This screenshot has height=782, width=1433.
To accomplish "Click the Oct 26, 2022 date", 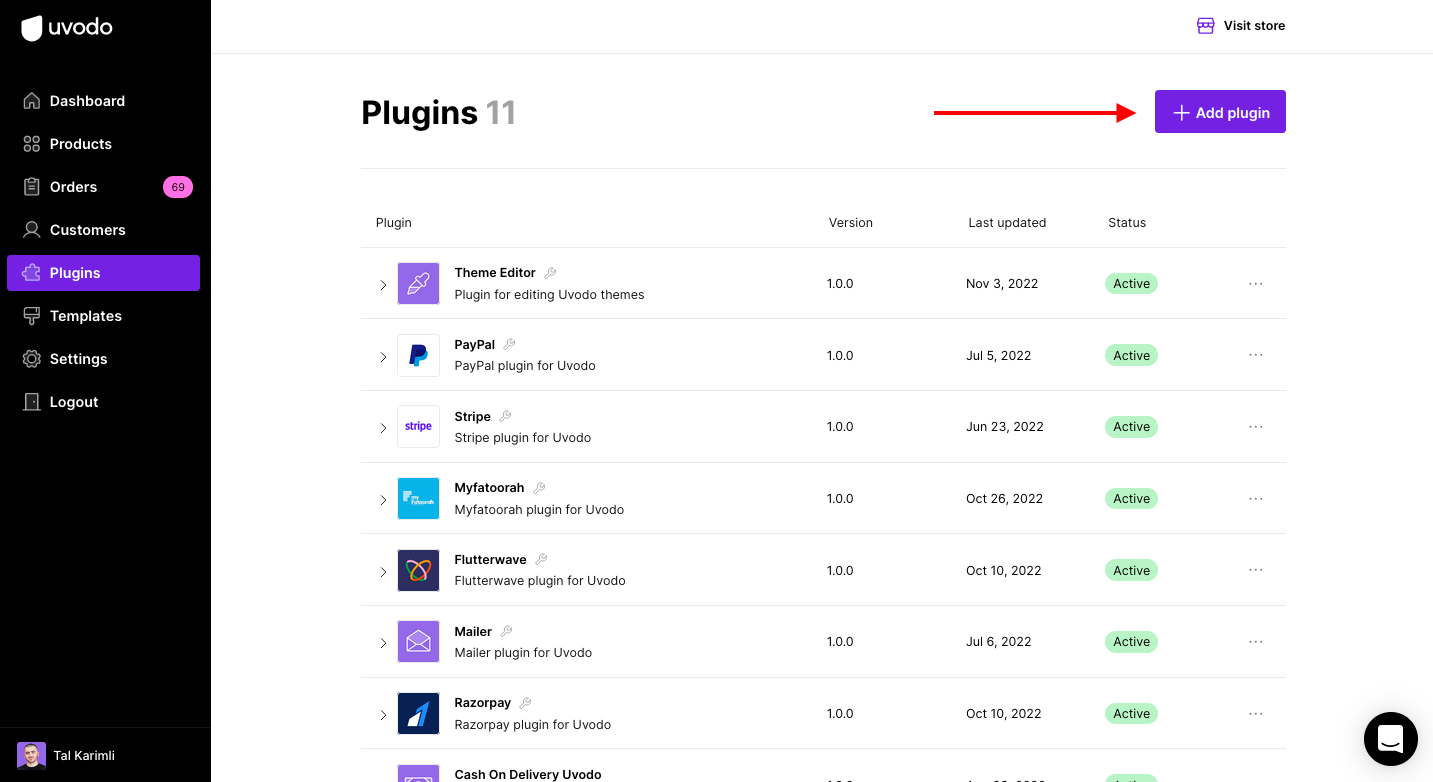I will (1004, 499).
